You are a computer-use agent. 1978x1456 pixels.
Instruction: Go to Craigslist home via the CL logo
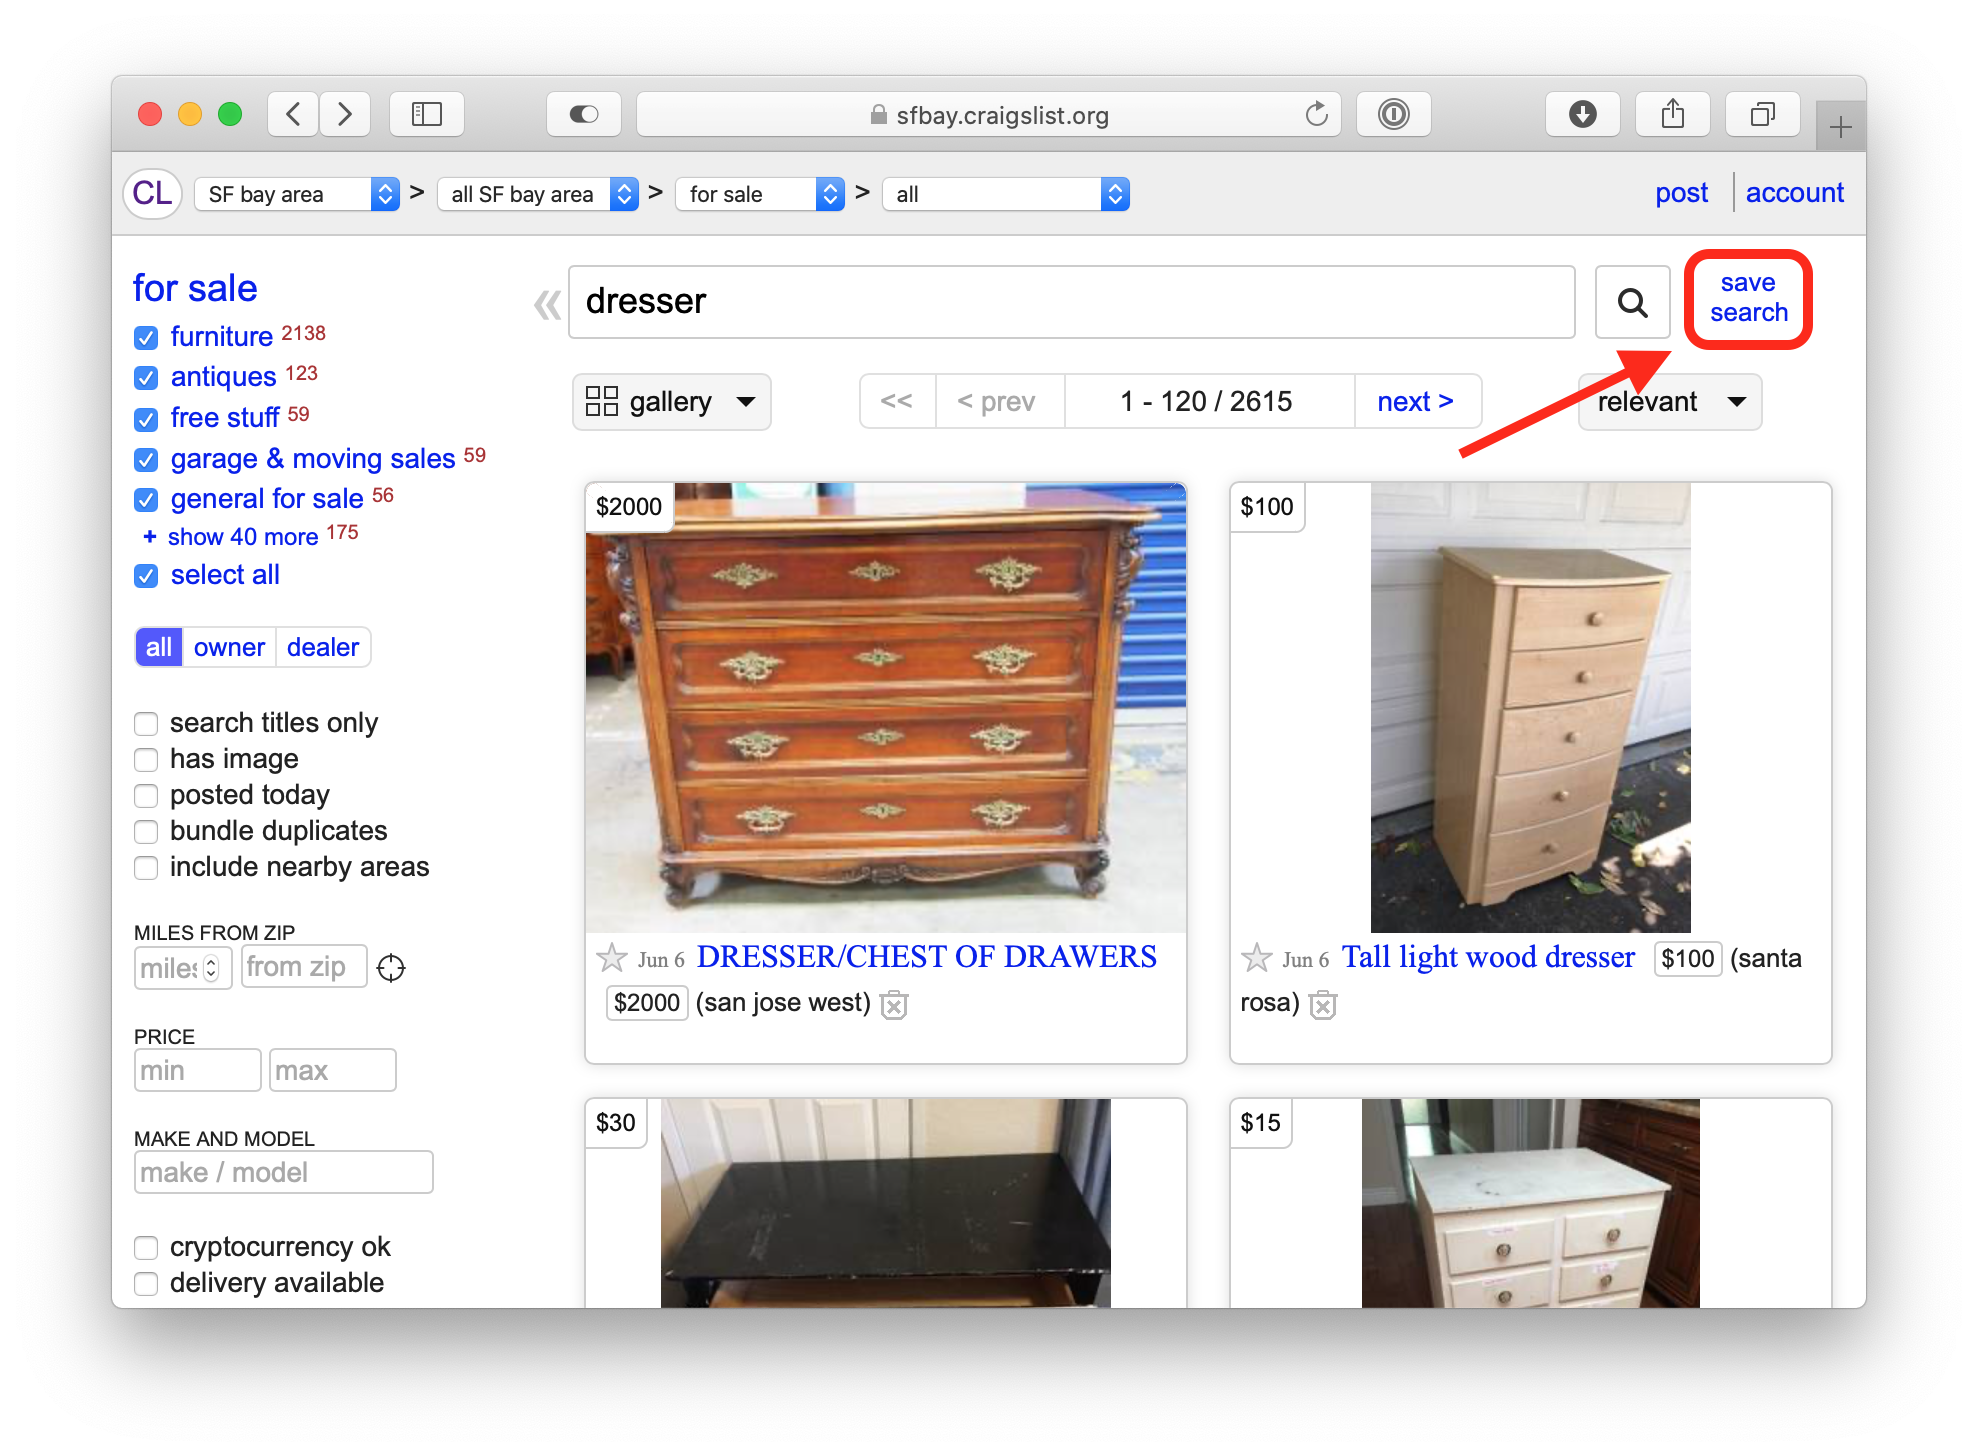[x=152, y=193]
